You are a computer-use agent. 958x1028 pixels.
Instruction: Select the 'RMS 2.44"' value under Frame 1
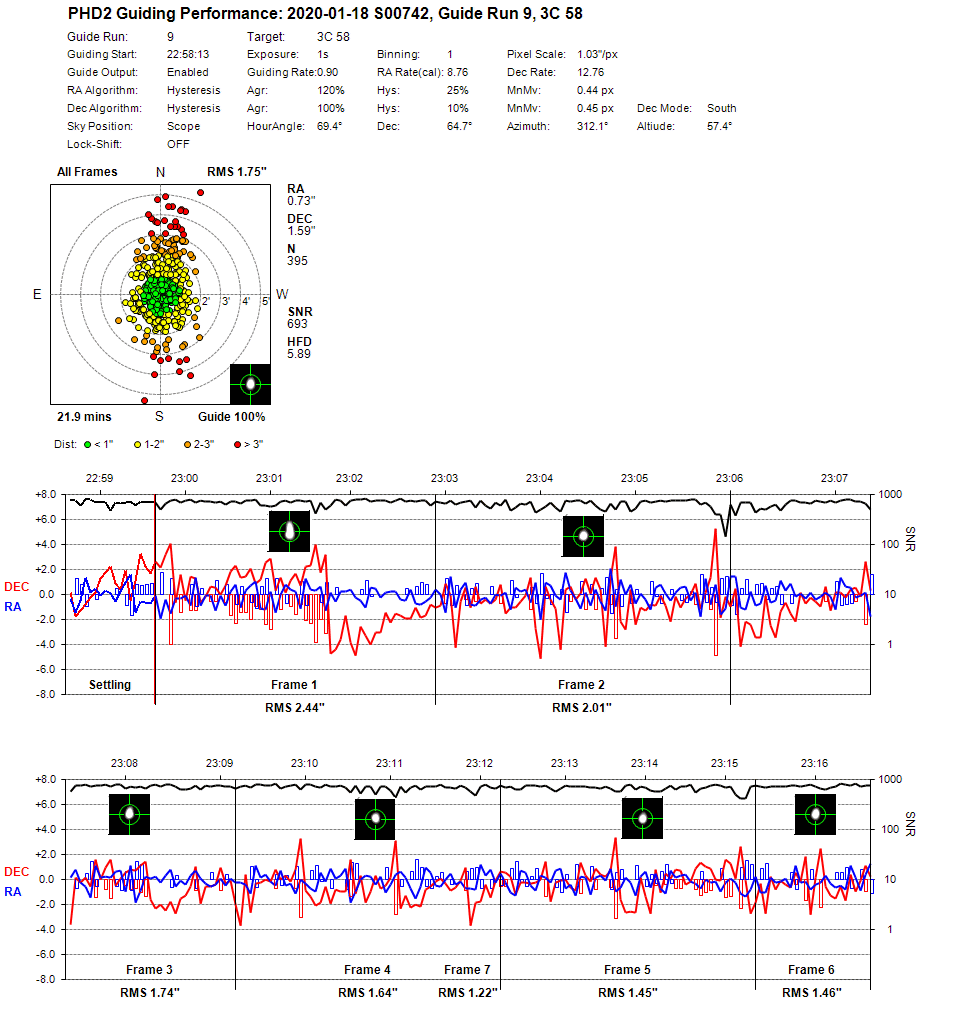pos(295,708)
